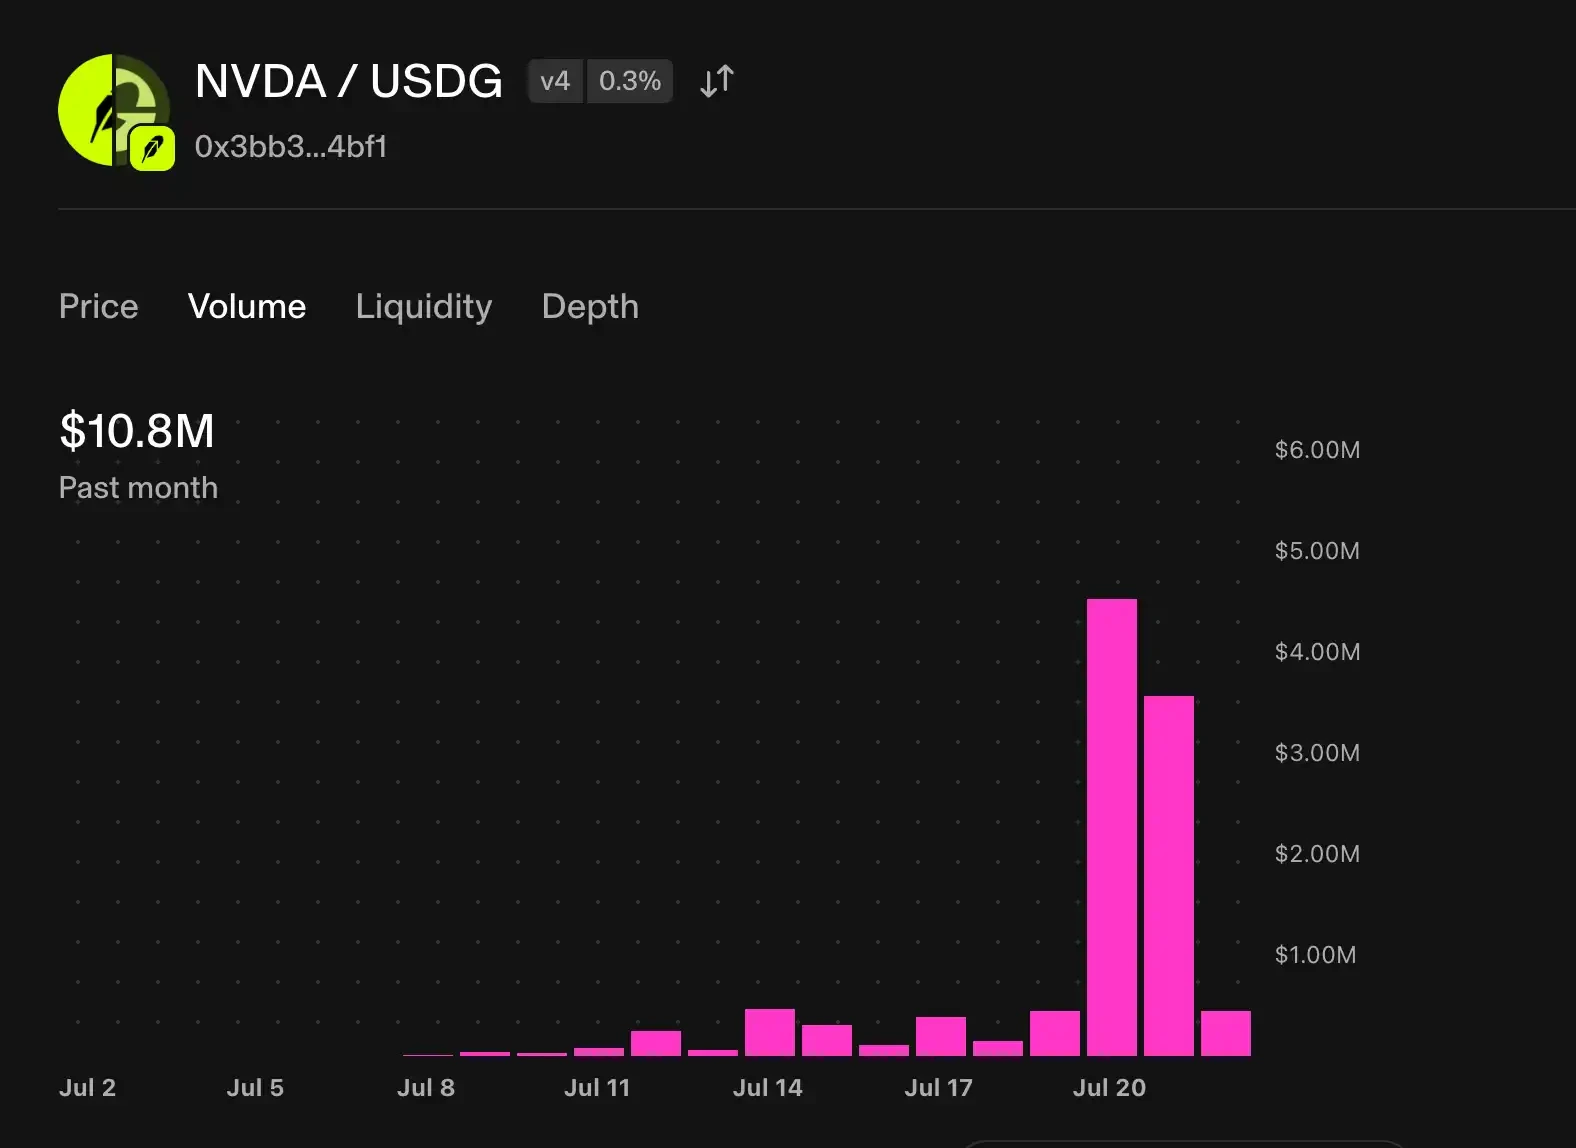1576x1148 pixels.
Task: Click the Jul 20 date label
Action: [x=1109, y=1088]
